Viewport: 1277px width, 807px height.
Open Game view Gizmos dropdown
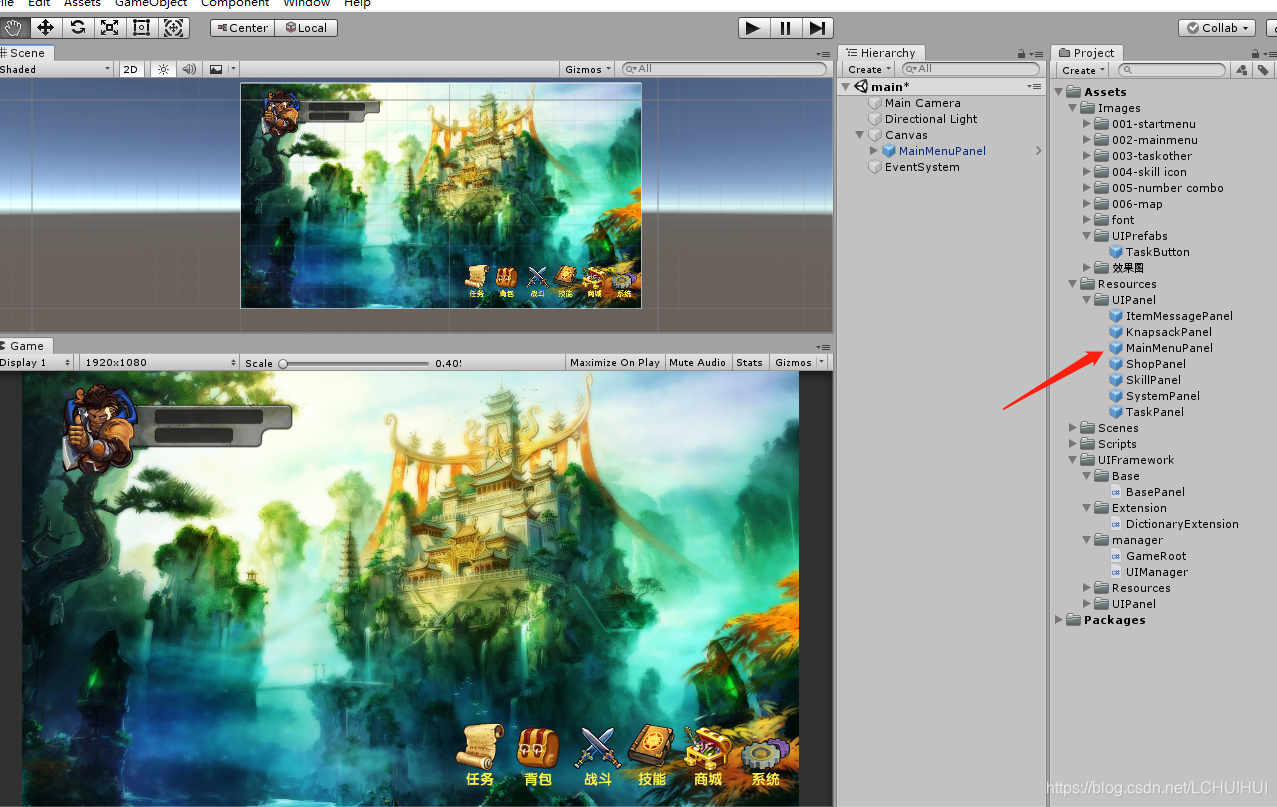click(x=798, y=362)
